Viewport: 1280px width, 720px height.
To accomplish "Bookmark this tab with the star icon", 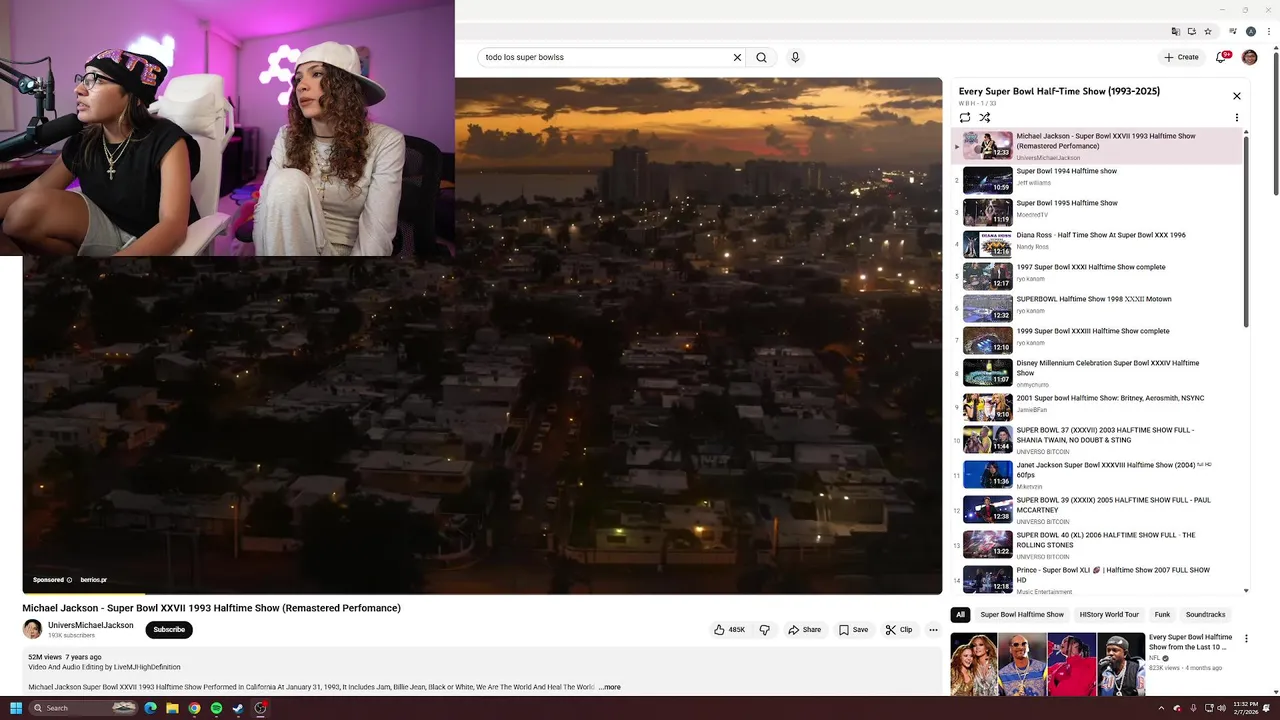I will click(1208, 32).
